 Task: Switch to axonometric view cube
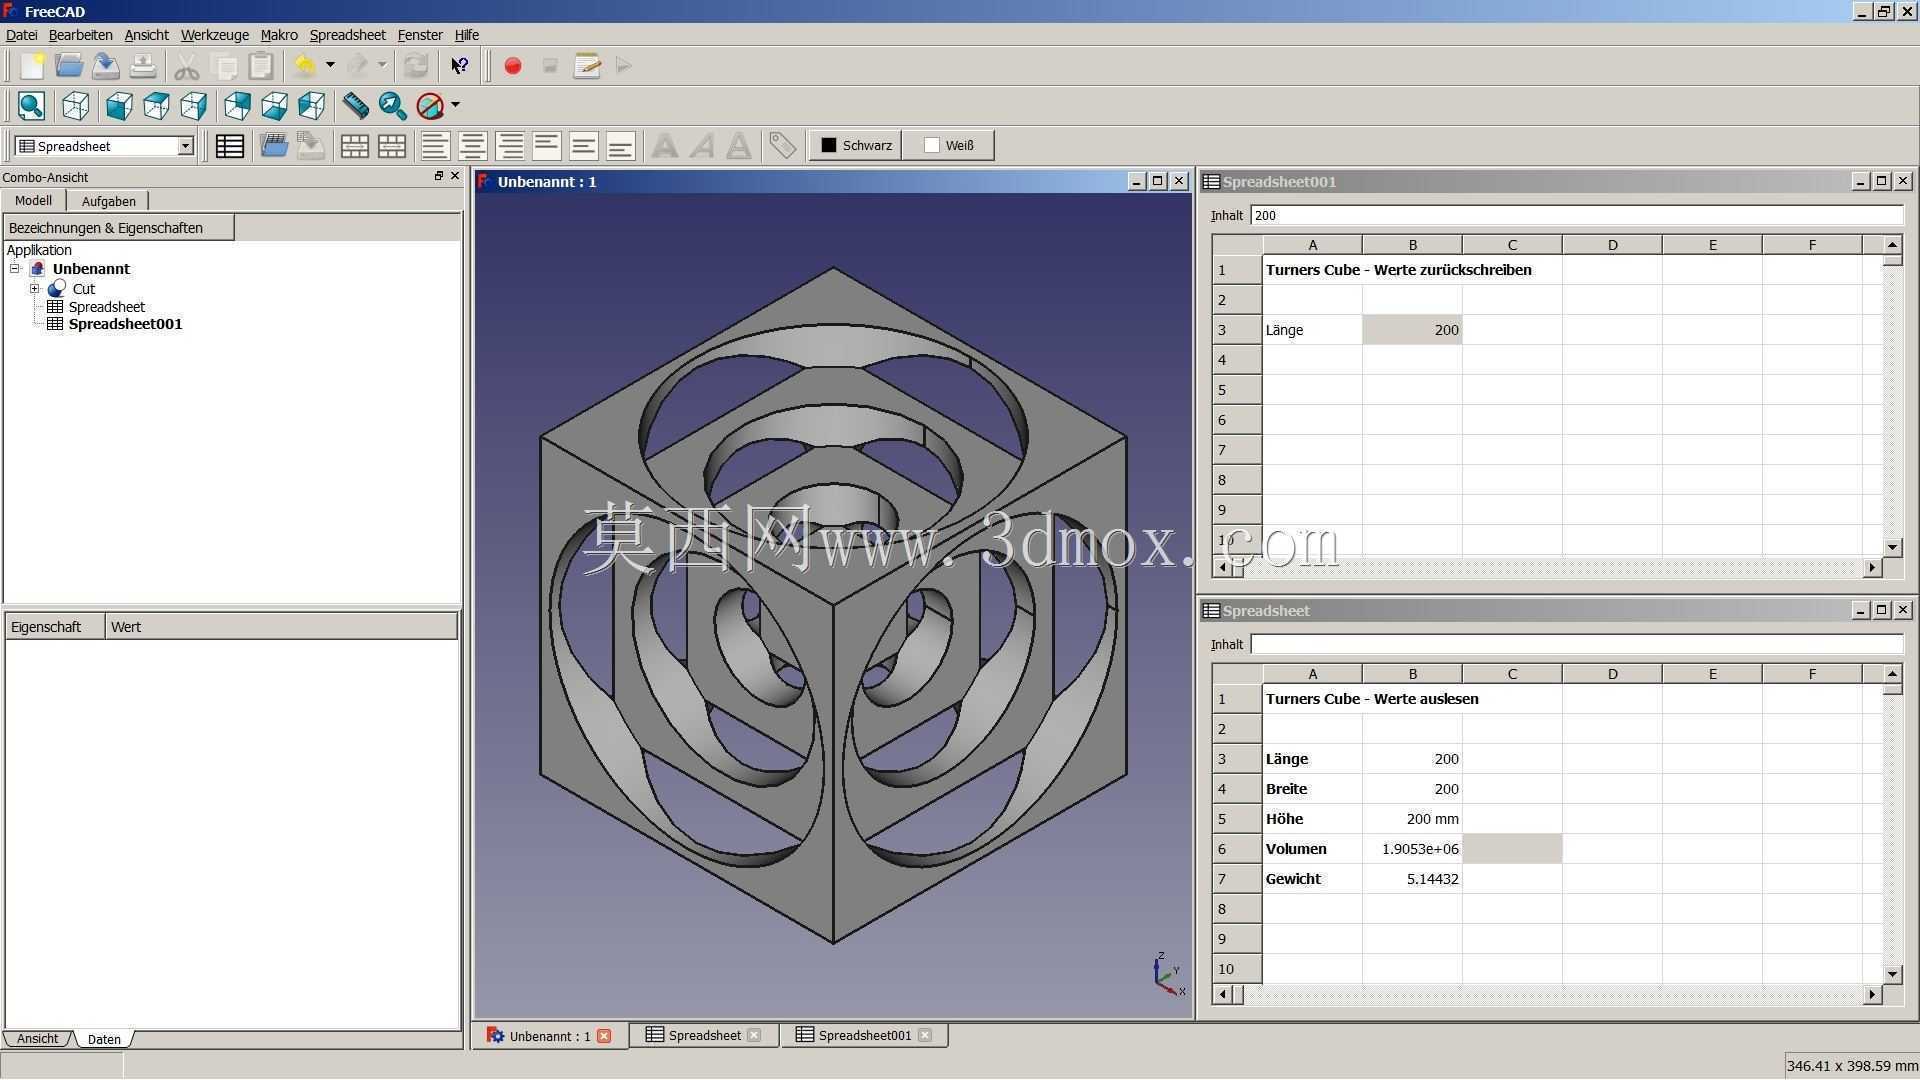click(x=76, y=106)
